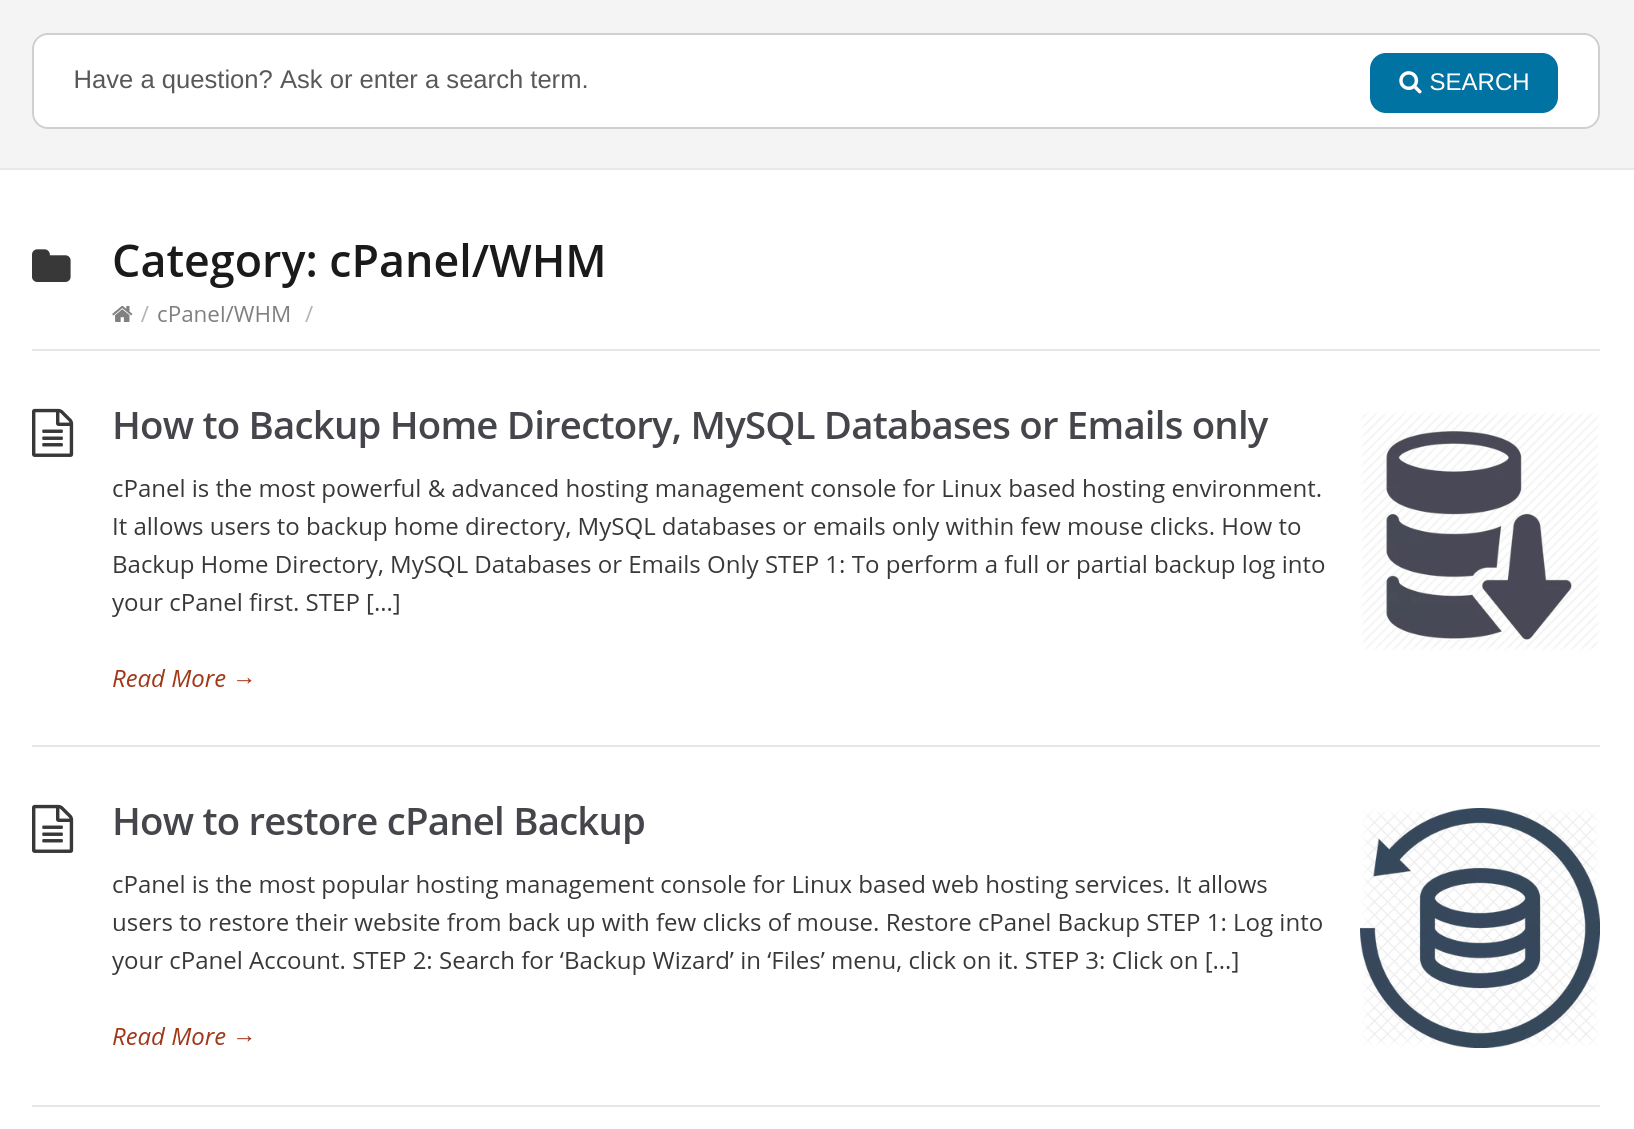Click the home icon in breadcrumb

point(122,314)
